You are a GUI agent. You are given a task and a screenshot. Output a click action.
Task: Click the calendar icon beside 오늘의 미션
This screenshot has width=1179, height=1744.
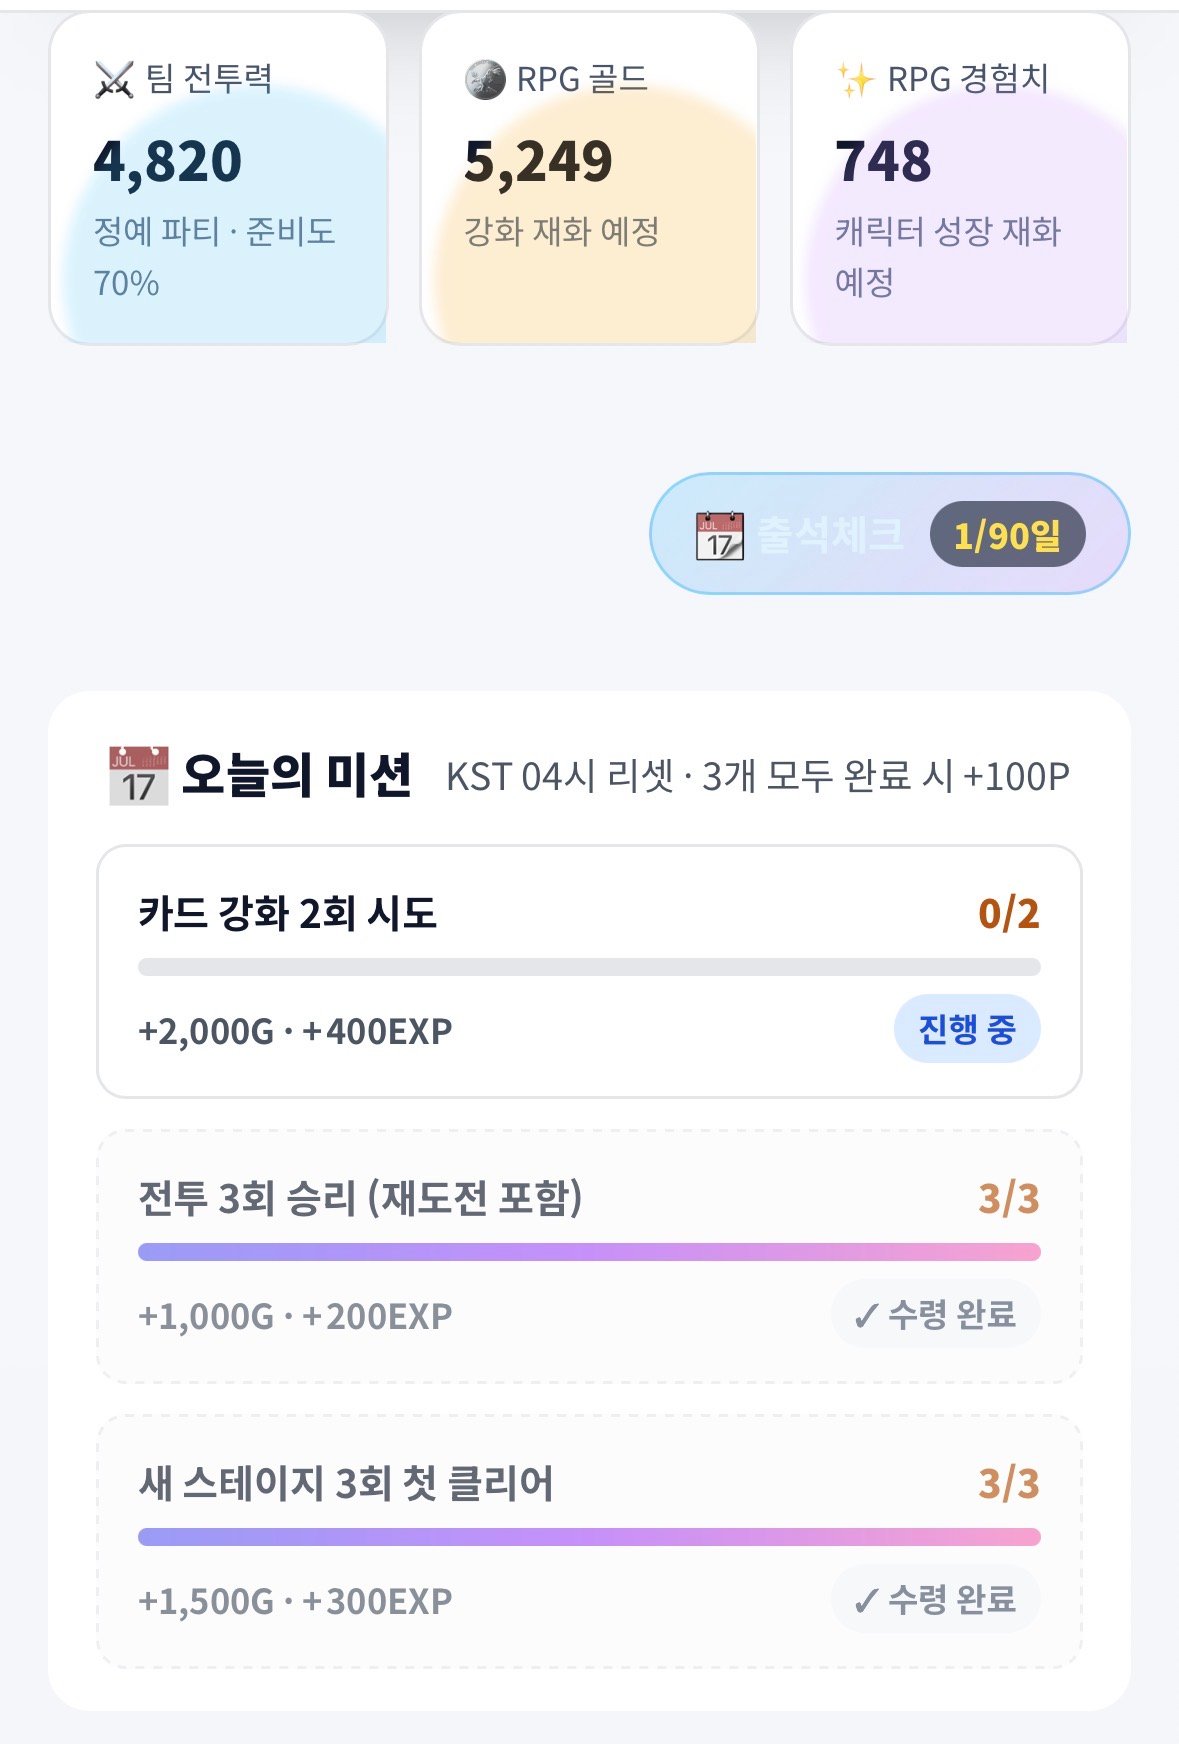(138, 775)
